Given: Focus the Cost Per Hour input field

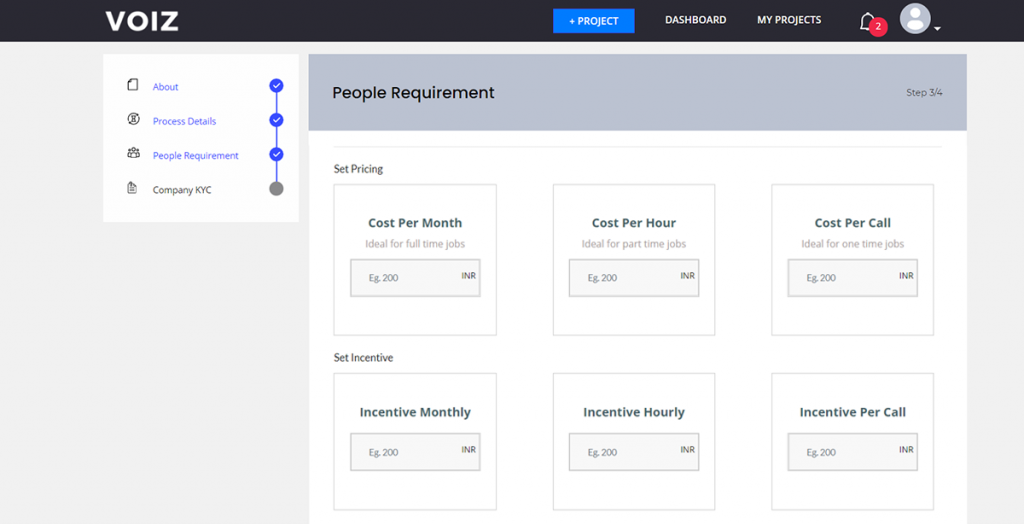Looking at the screenshot, I should (x=634, y=278).
